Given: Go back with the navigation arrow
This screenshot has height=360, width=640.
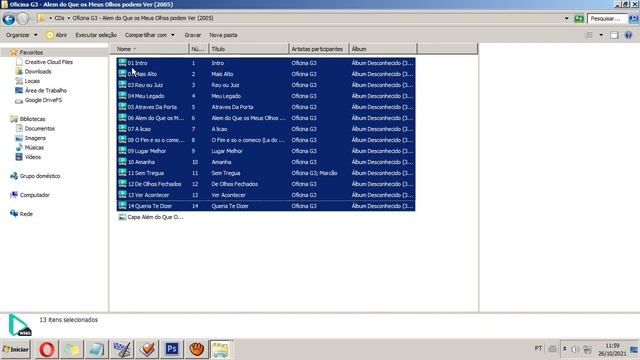Looking at the screenshot, I should tap(8, 18).
